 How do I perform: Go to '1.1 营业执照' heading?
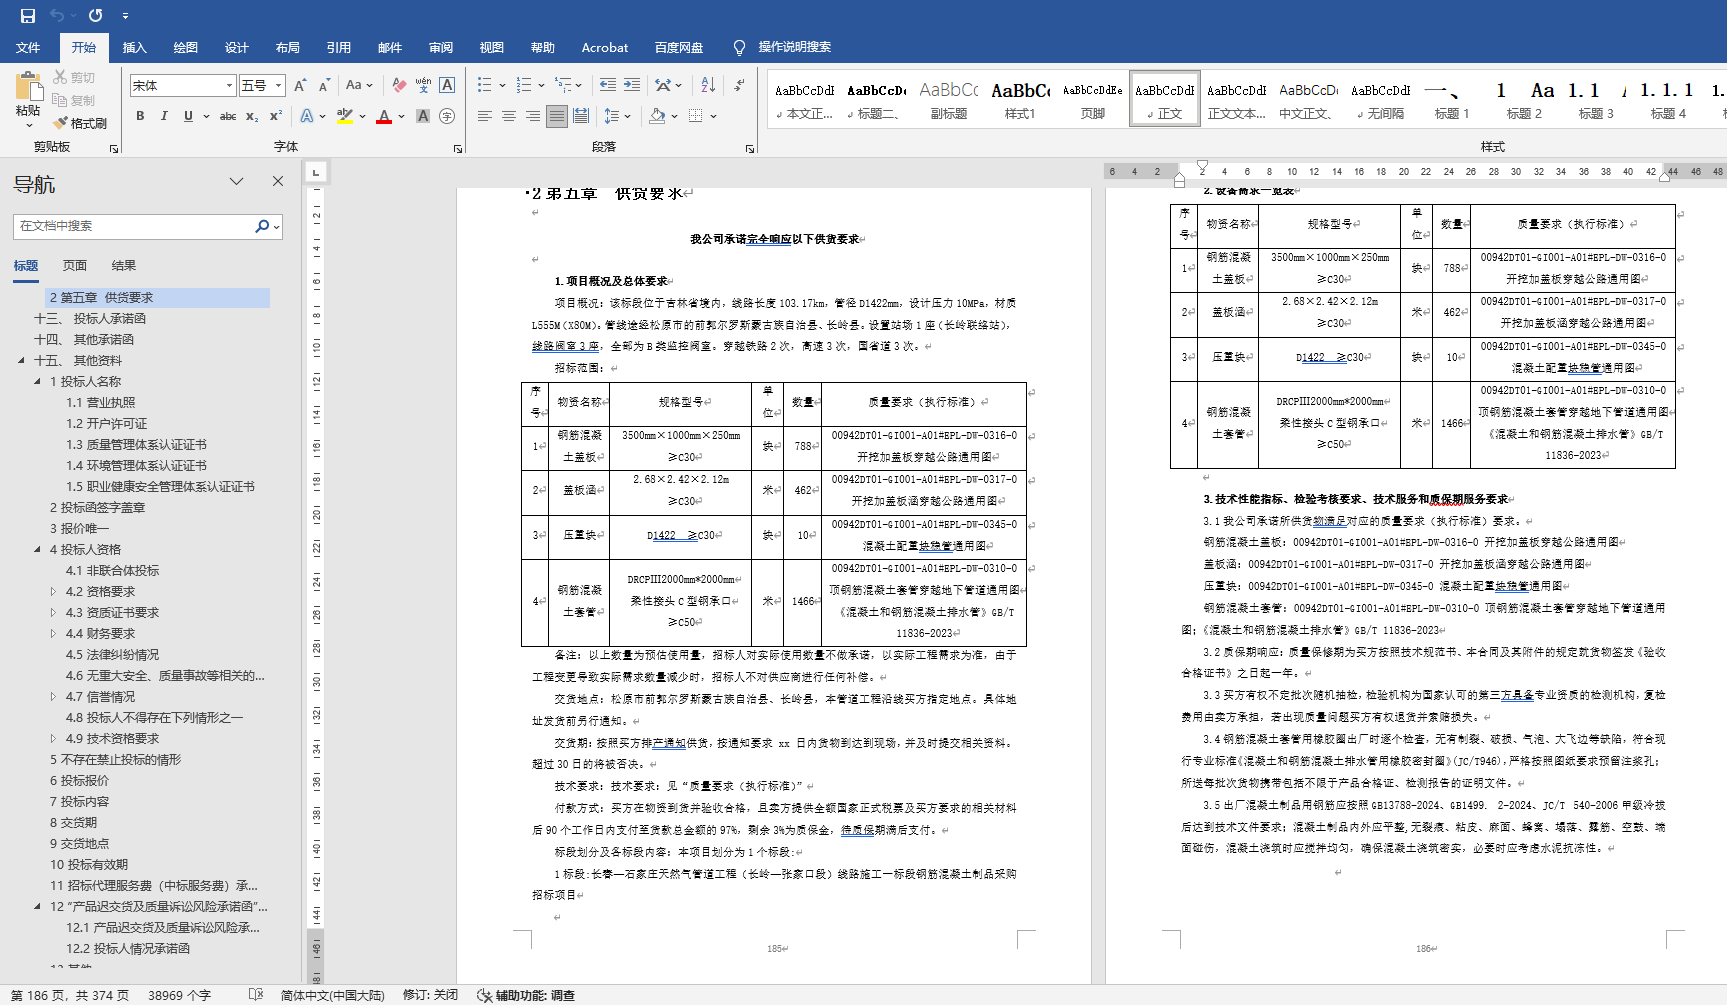pyautogui.click(x=100, y=402)
